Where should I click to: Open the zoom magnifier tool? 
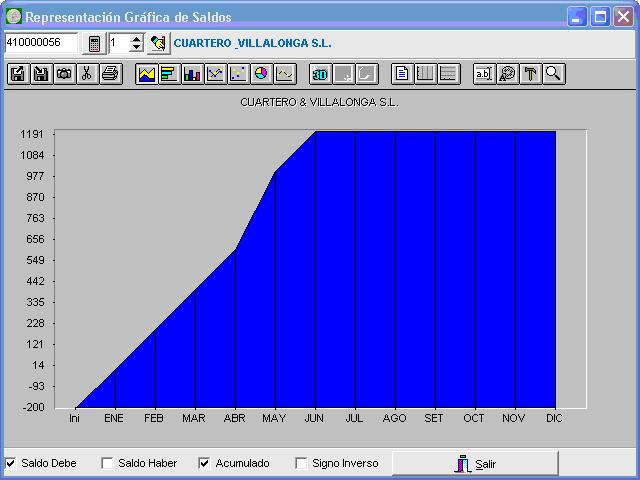click(x=552, y=74)
